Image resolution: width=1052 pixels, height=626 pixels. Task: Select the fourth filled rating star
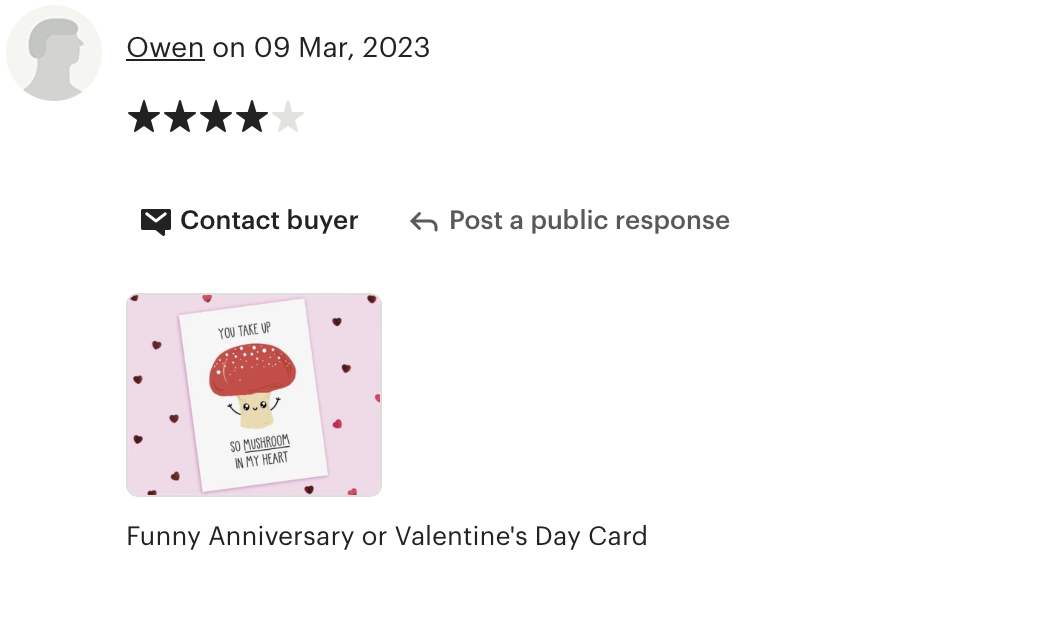tap(252, 117)
